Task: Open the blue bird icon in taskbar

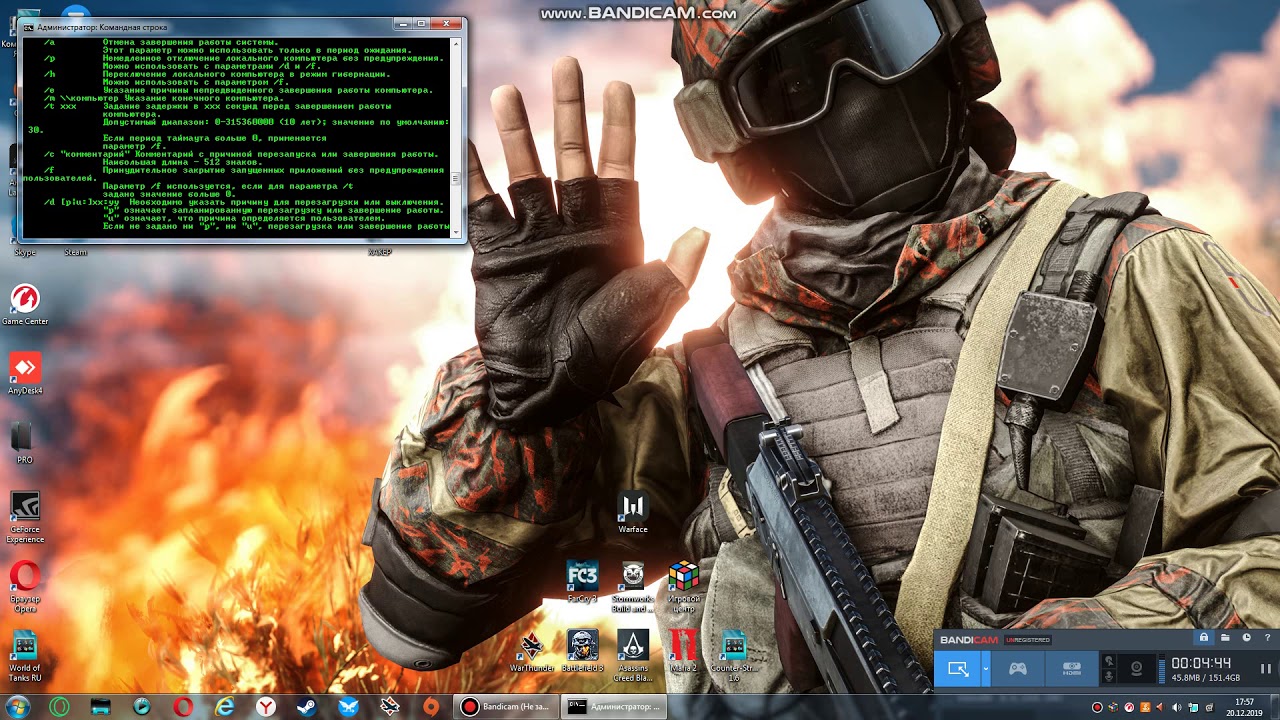Action: tap(348, 707)
